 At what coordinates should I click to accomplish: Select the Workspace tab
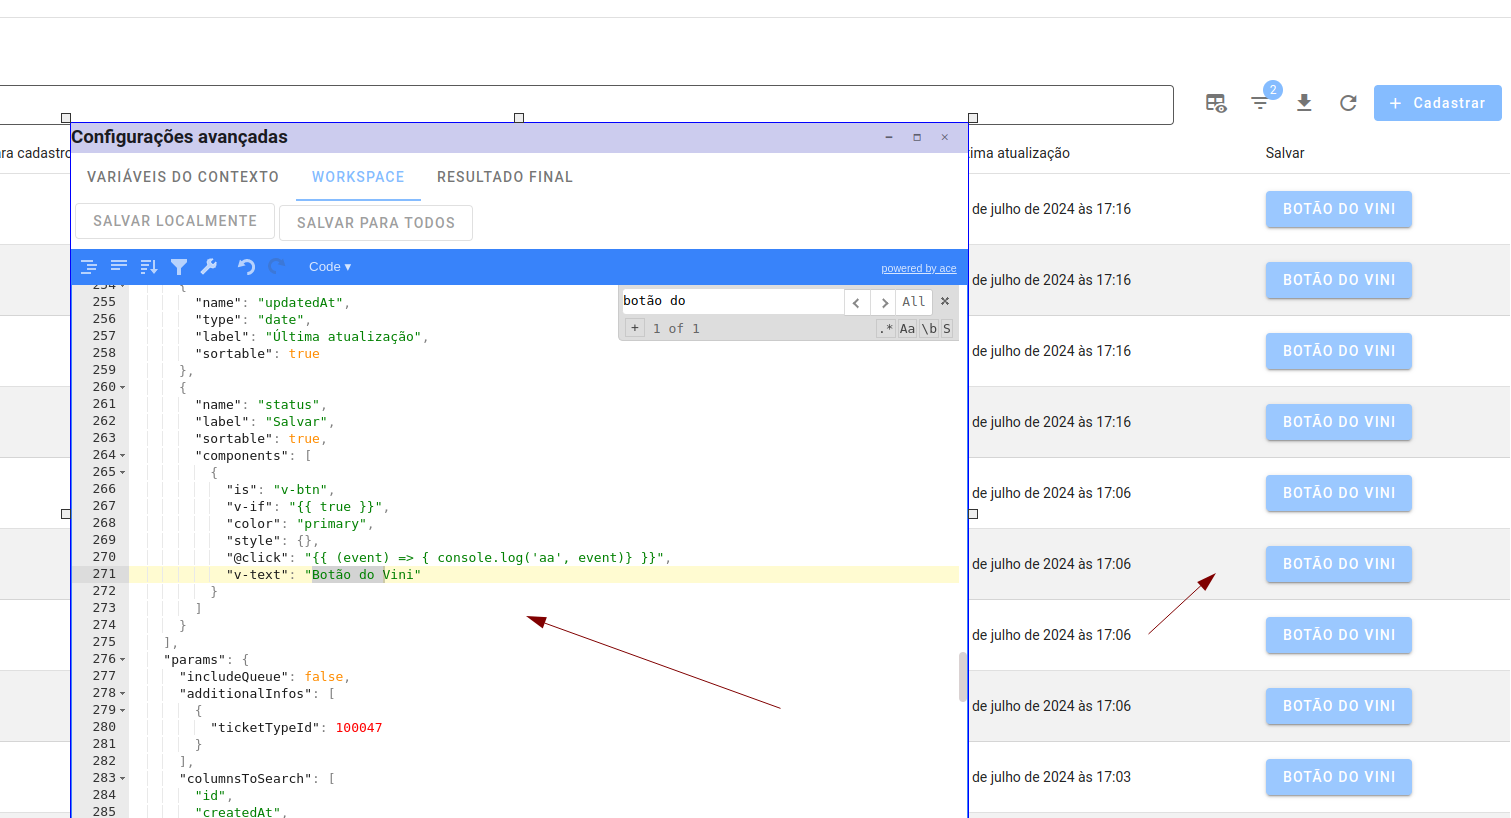click(358, 177)
